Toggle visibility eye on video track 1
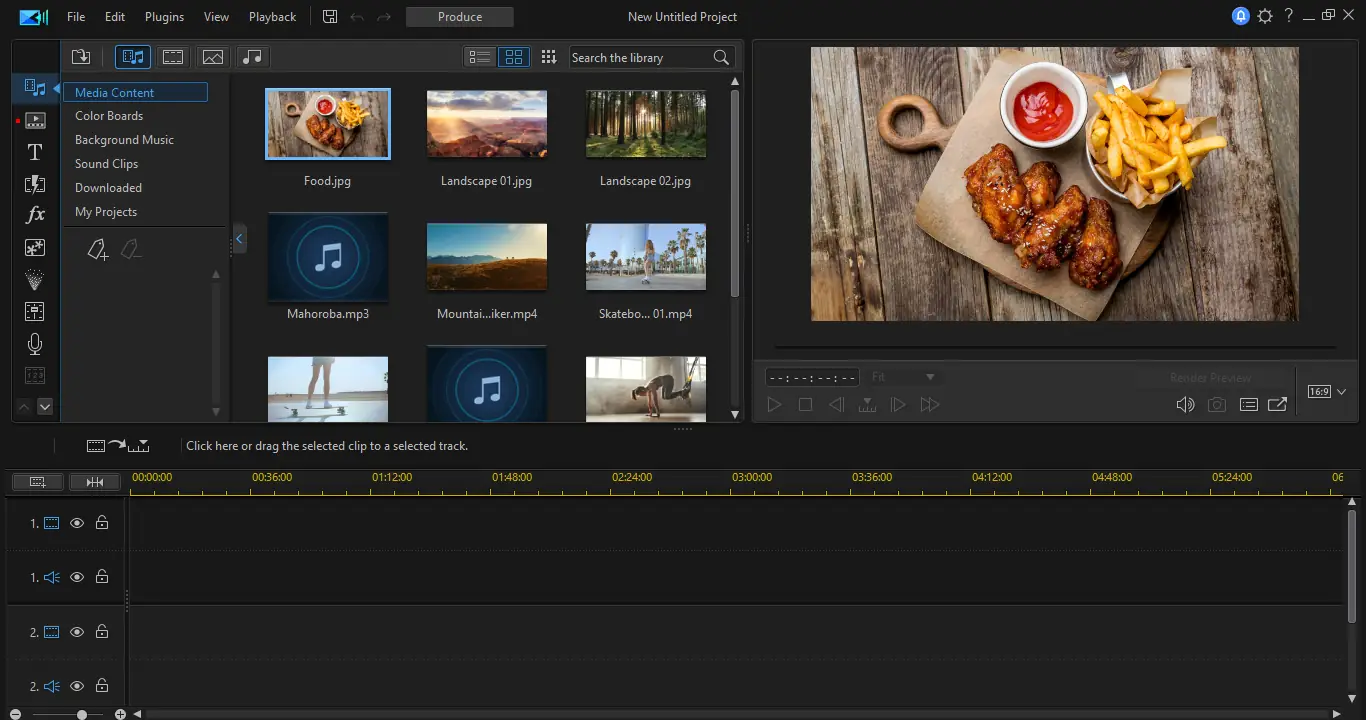The image size is (1366, 720). coord(77,523)
